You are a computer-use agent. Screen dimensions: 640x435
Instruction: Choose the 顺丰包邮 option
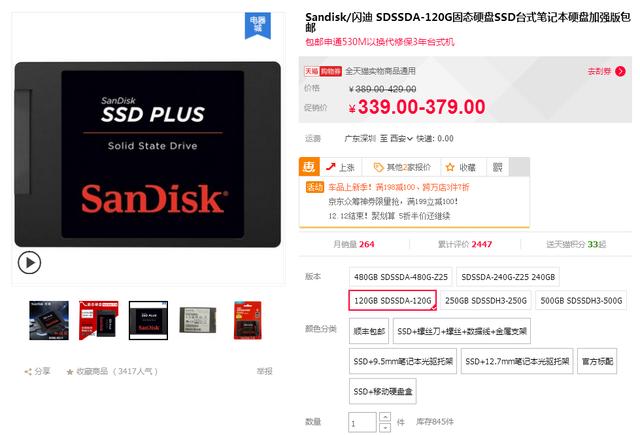coord(369,331)
